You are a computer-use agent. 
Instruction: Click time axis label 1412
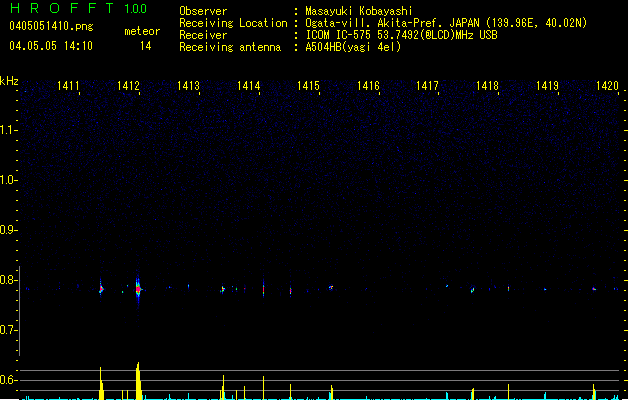(x=128, y=86)
